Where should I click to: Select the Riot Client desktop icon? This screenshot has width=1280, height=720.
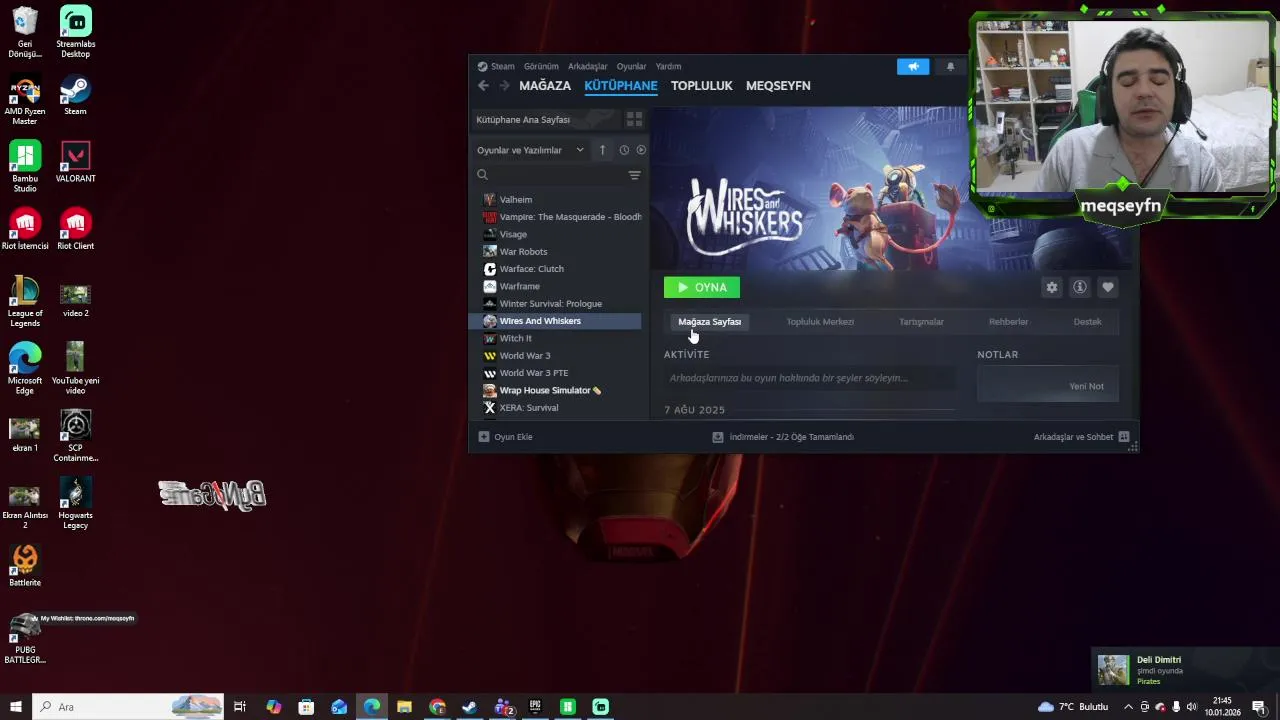point(75,229)
